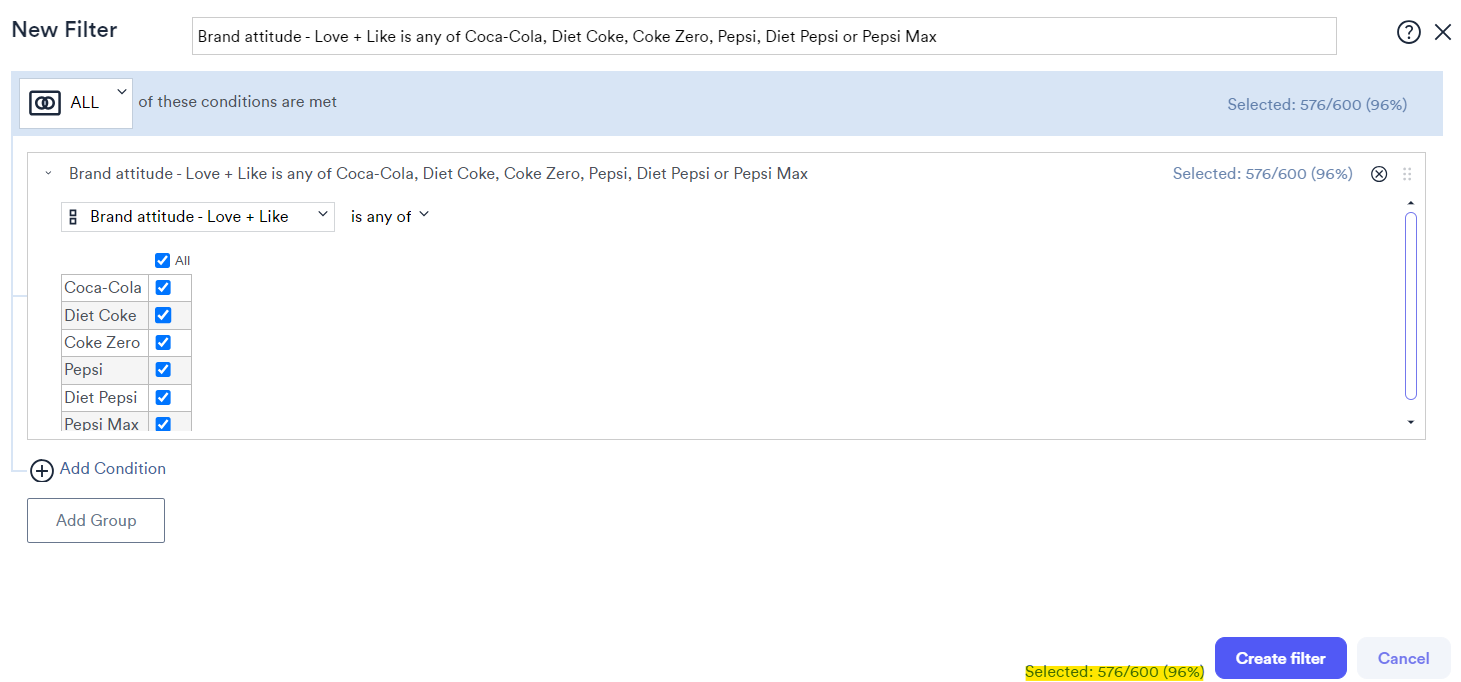The image size is (1461, 682).
Task: Uncheck the Pepsi checkbox
Action: [x=163, y=370]
